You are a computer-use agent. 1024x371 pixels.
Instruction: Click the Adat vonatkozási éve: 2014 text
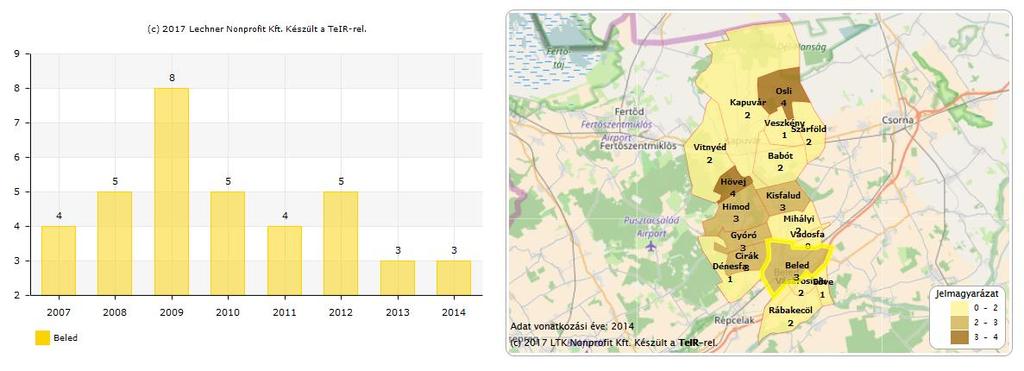point(571,327)
